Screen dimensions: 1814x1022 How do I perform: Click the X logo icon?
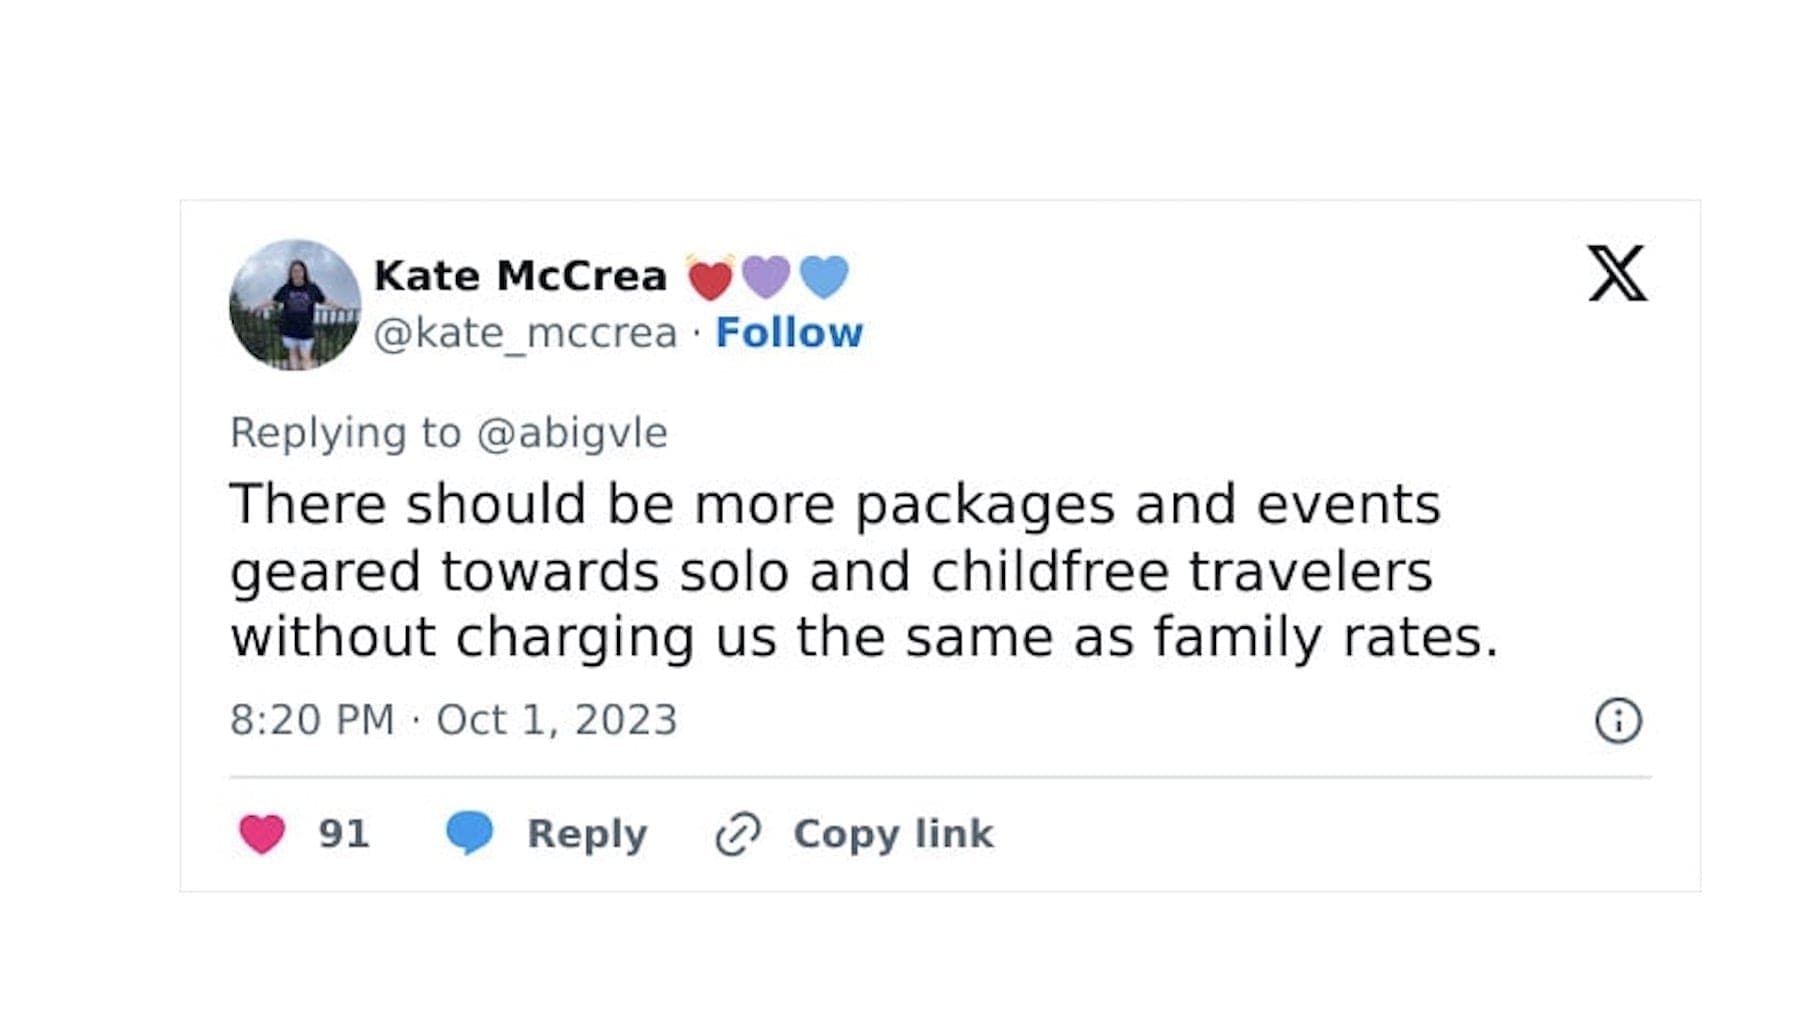pos(1616,273)
